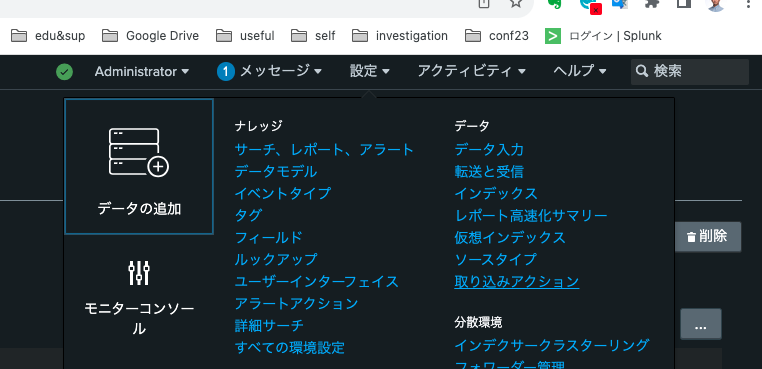This screenshot has width=762, height=369.
Task: Open the investigation bookmark folder
Action: point(399,35)
